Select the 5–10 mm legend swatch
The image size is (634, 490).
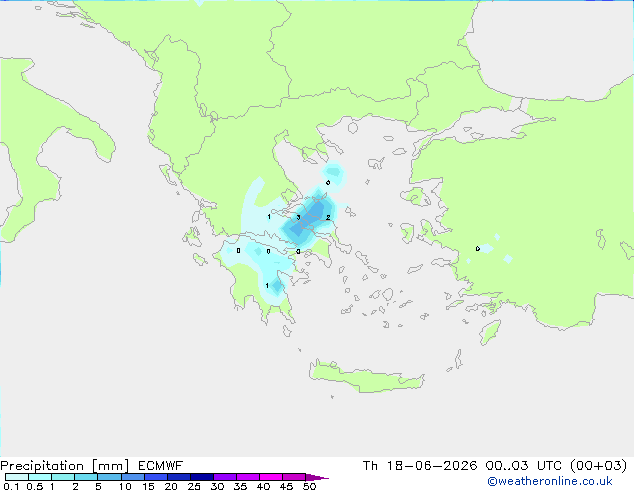(x=109, y=477)
